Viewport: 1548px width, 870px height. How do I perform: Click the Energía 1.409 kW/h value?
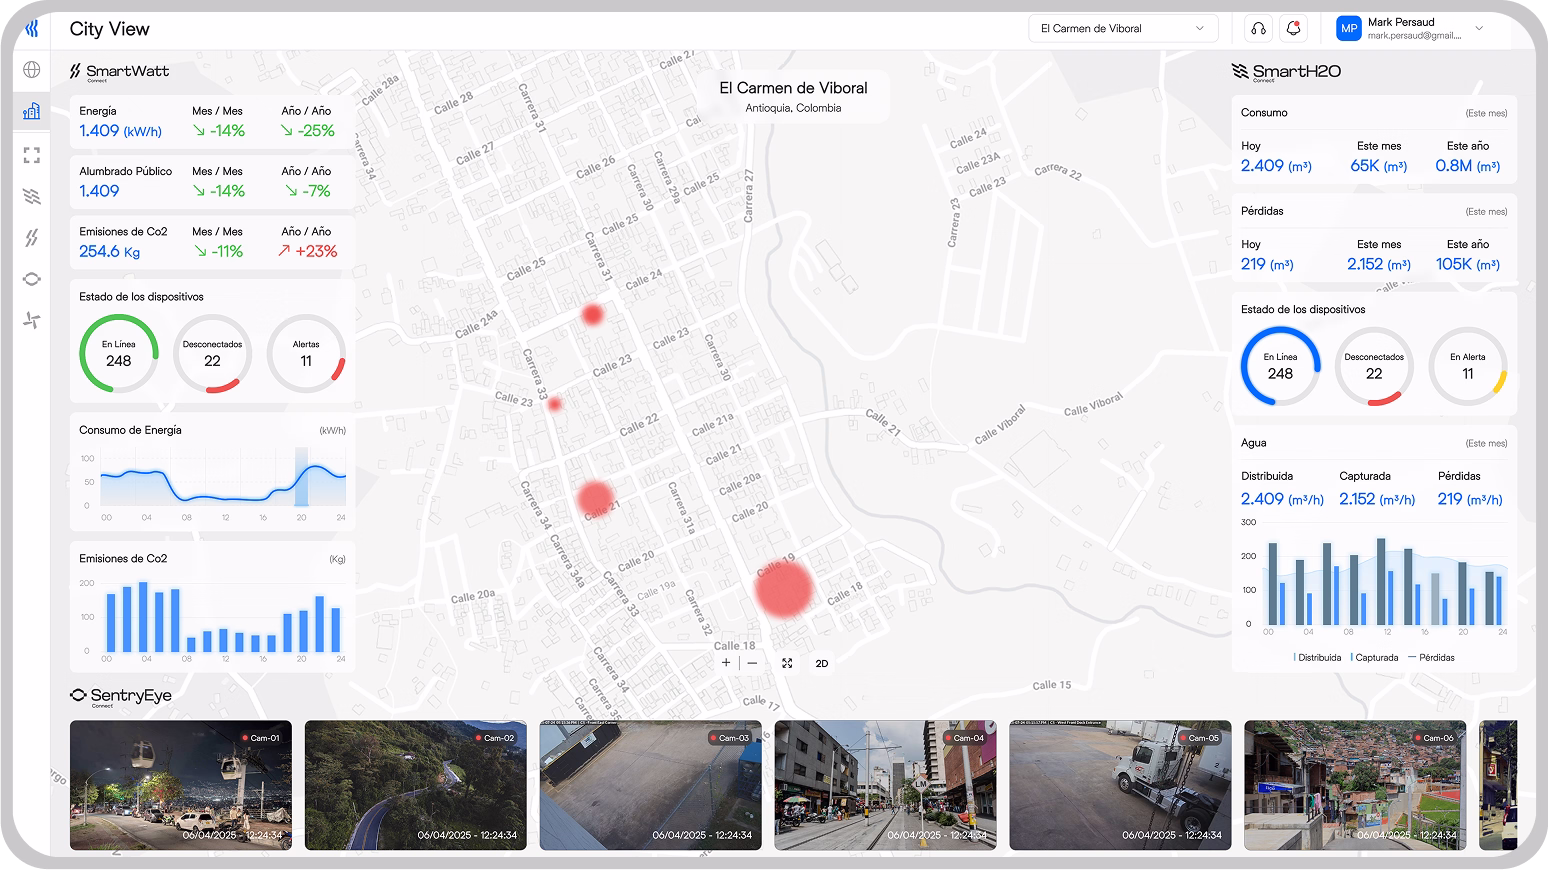point(120,131)
